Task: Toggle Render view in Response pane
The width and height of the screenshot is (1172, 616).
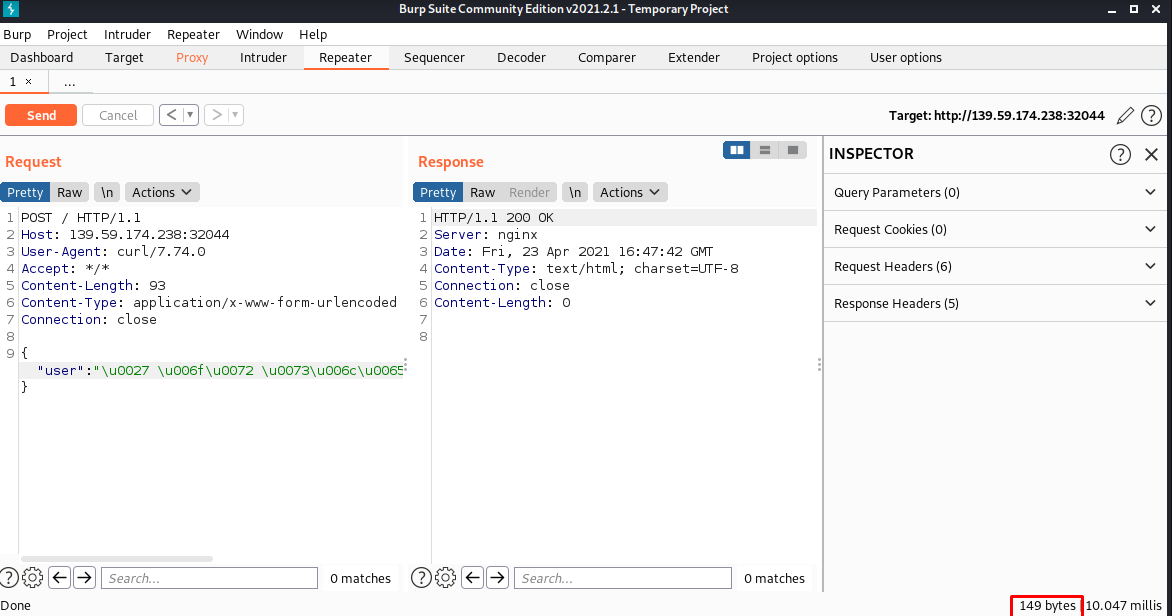Action: (529, 192)
